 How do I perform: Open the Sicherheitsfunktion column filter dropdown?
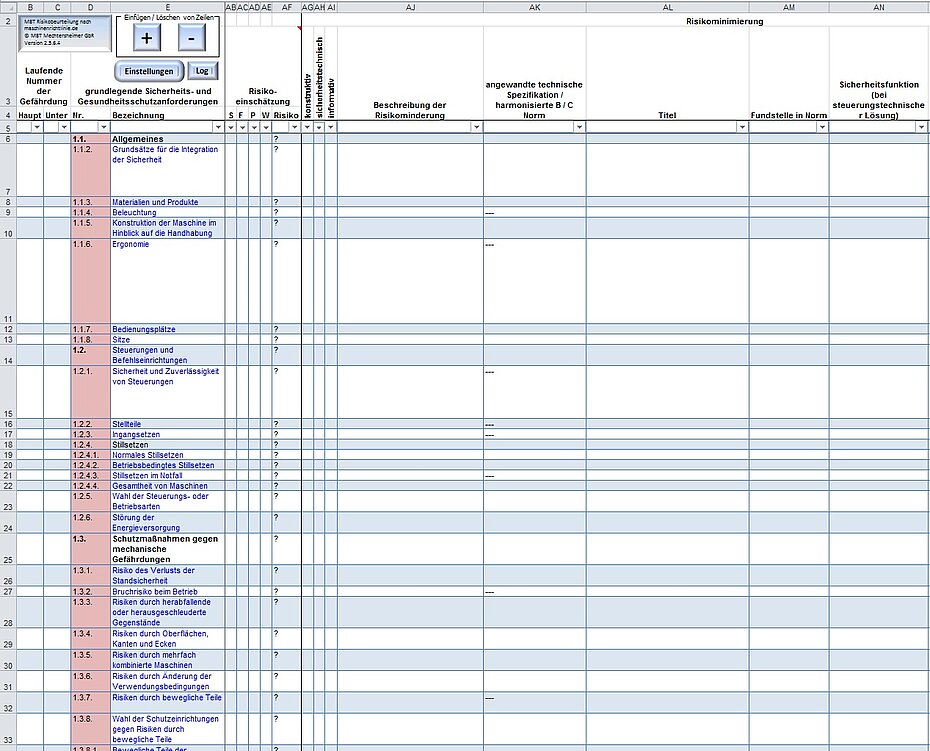tap(921, 127)
